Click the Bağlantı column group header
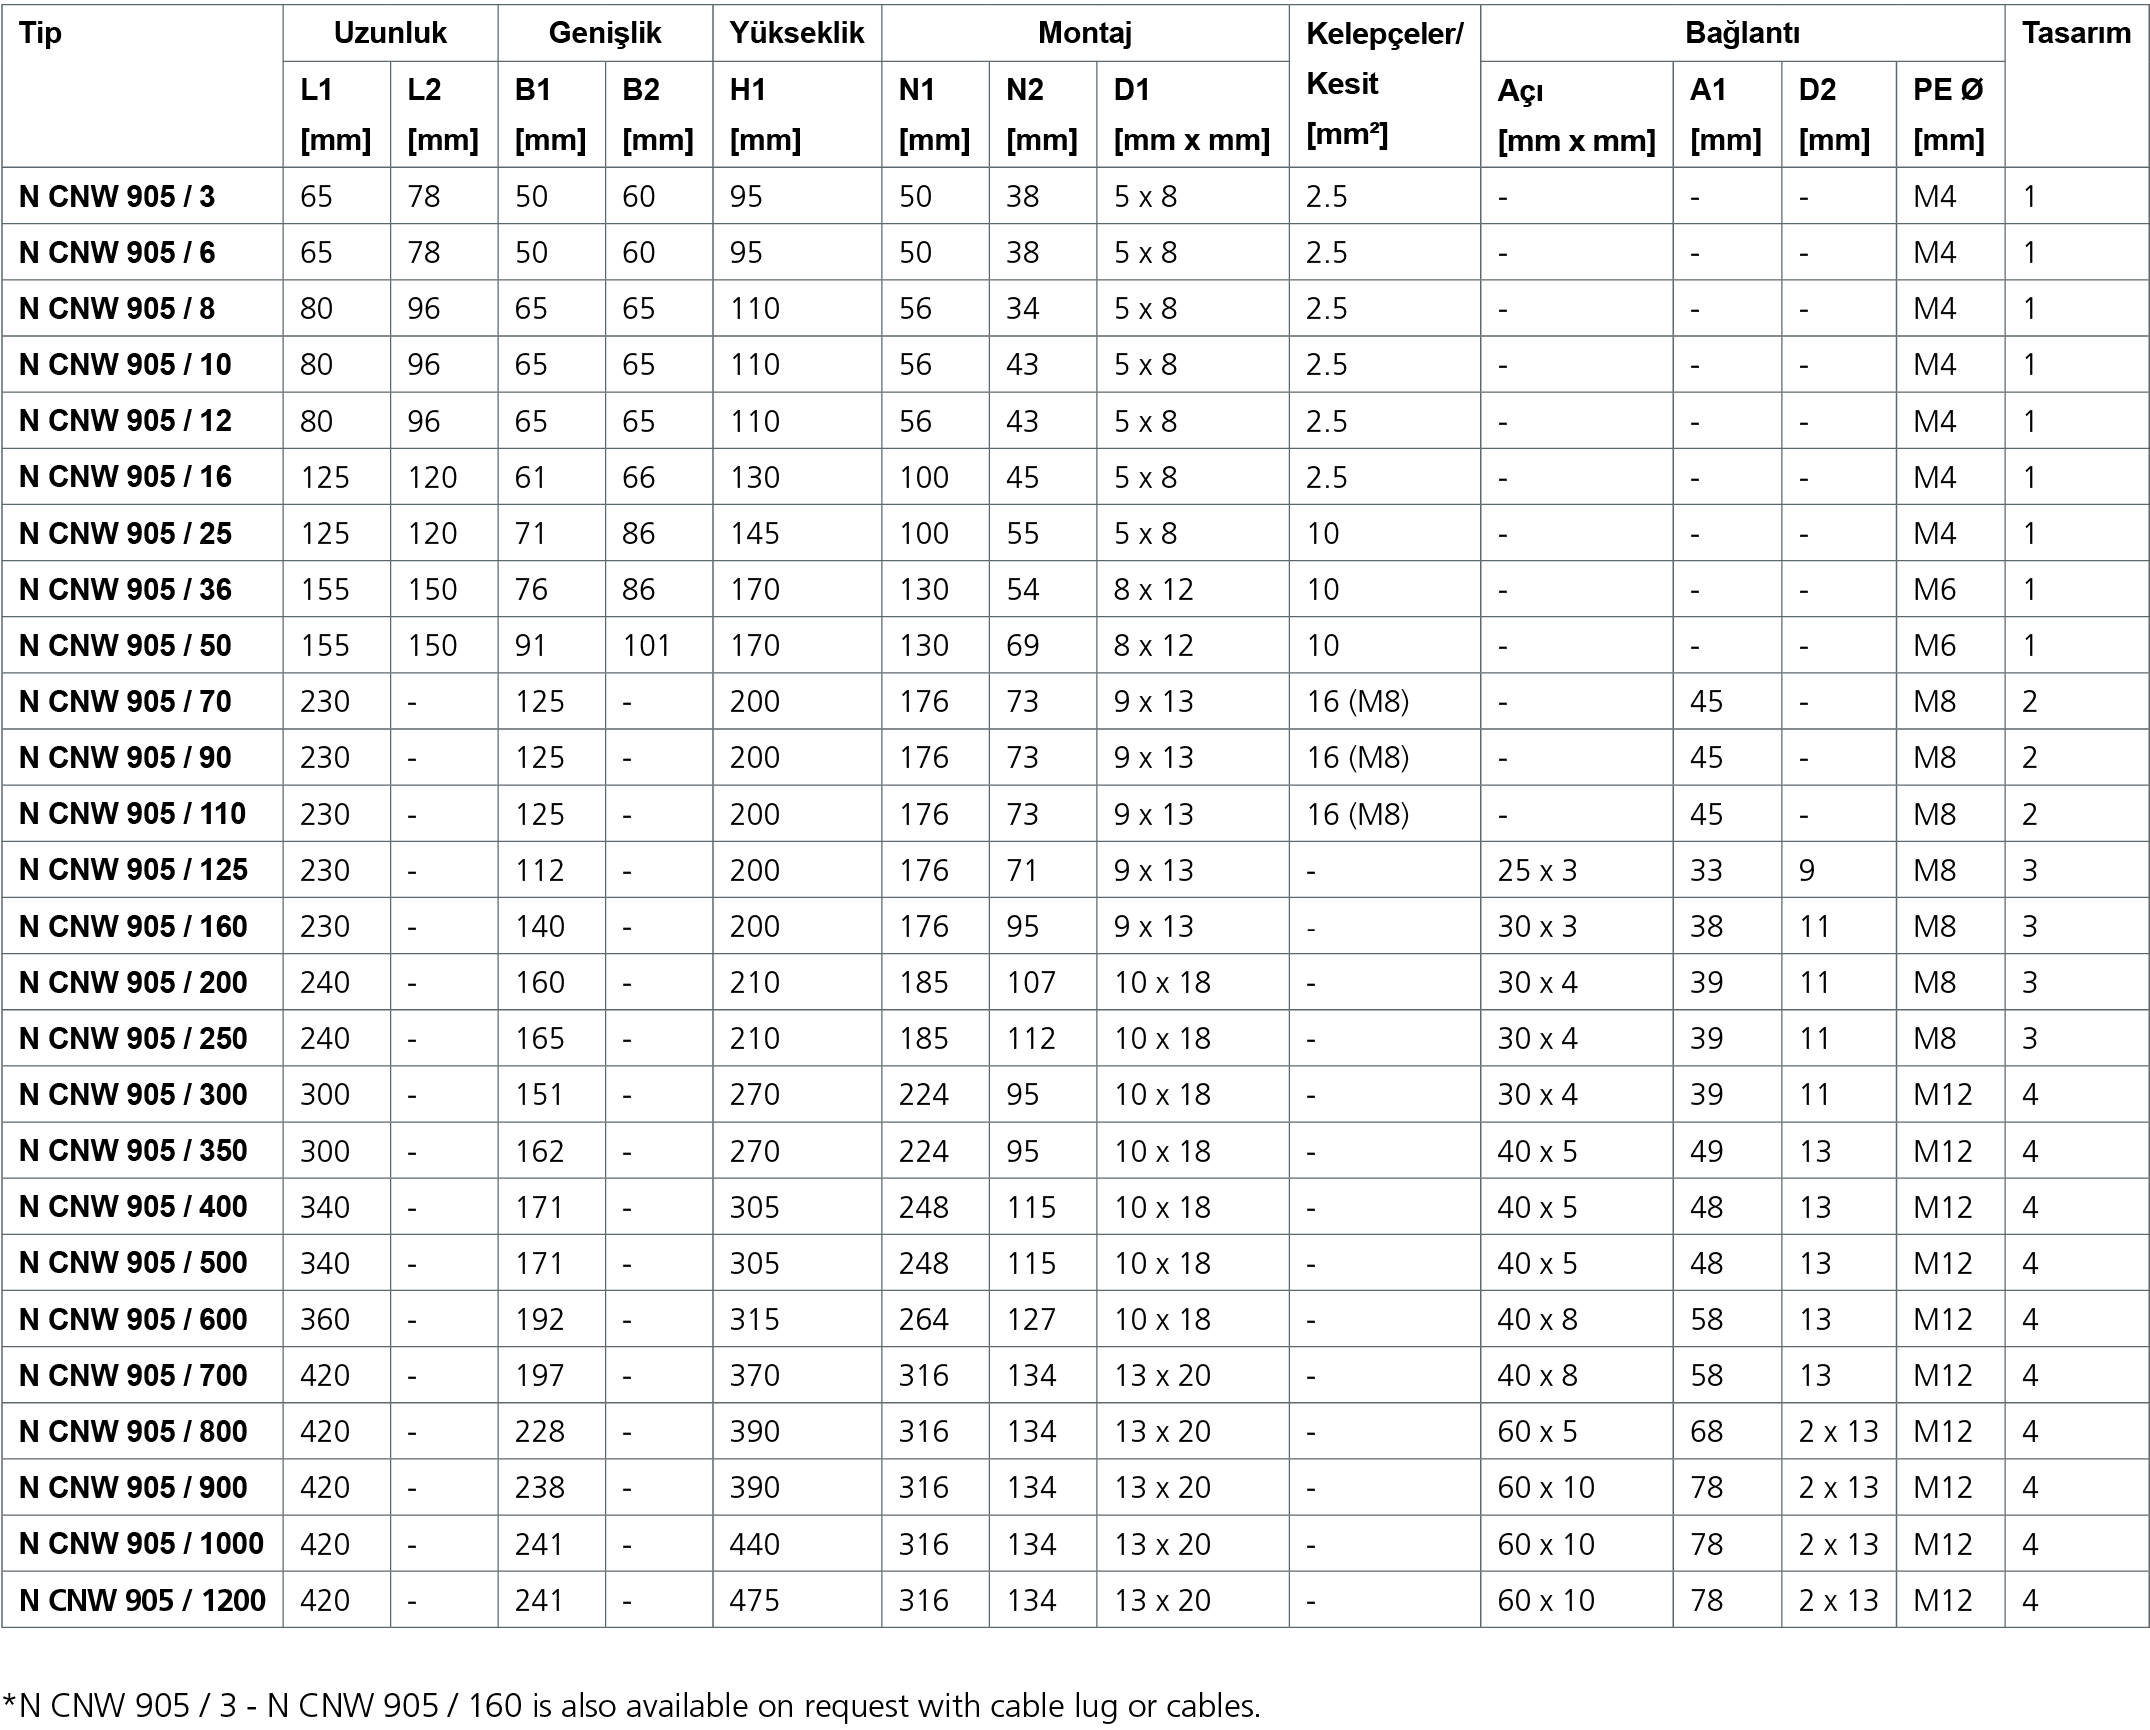Image resolution: width=2150 pixels, height=1730 pixels. coord(1742,33)
